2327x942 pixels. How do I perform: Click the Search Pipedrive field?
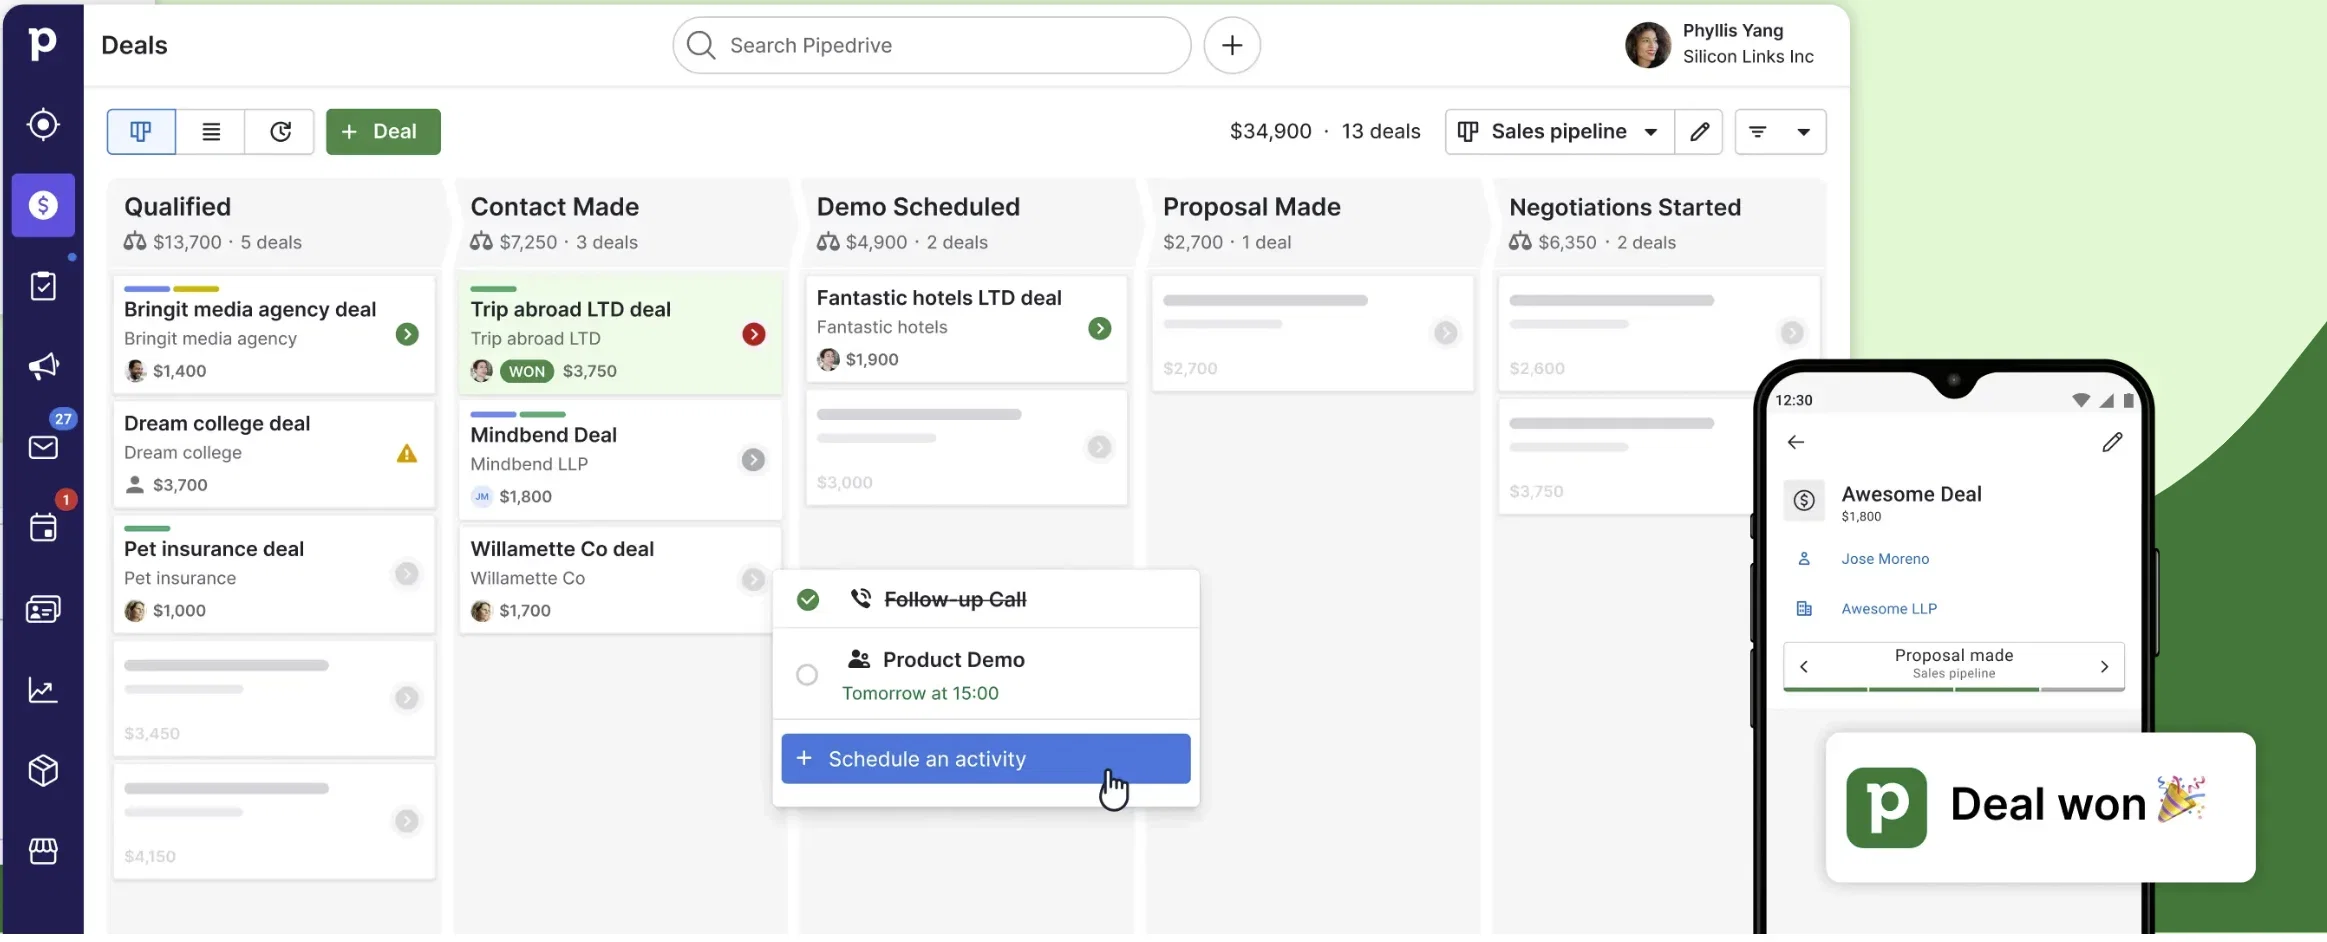pyautogui.click(x=932, y=45)
